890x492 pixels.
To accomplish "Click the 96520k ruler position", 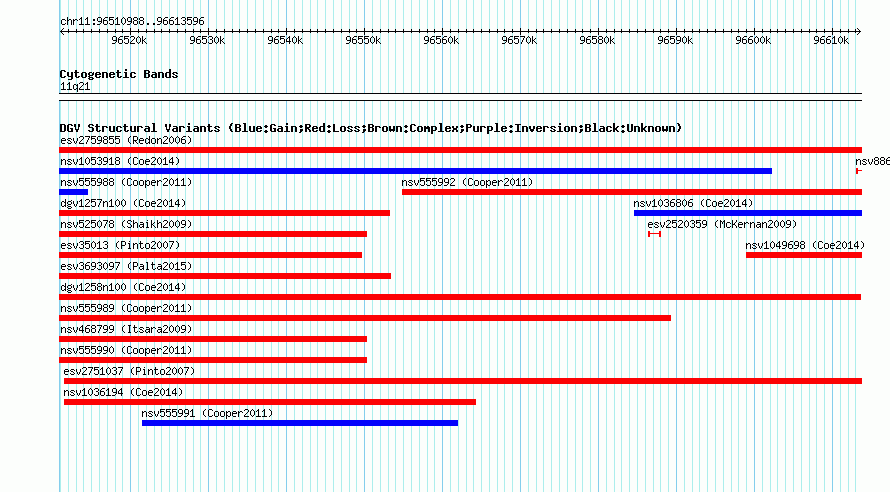I will [x=129, y=40].
